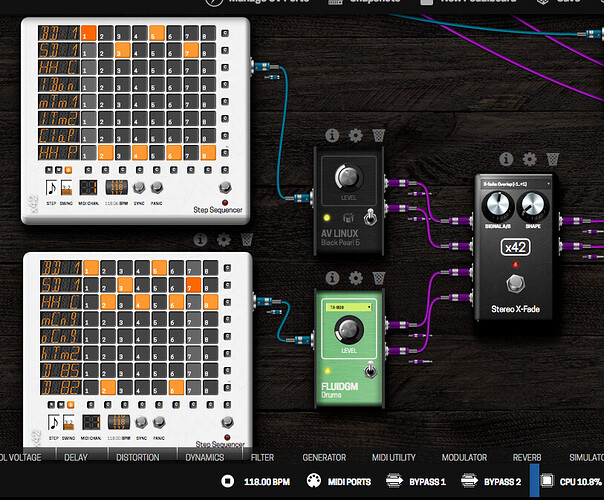Image resolution: width=604 pixels, height=500 pixels.
Task: Switch to the MIDI UTILITY plugin category
Action: (394, 457)
